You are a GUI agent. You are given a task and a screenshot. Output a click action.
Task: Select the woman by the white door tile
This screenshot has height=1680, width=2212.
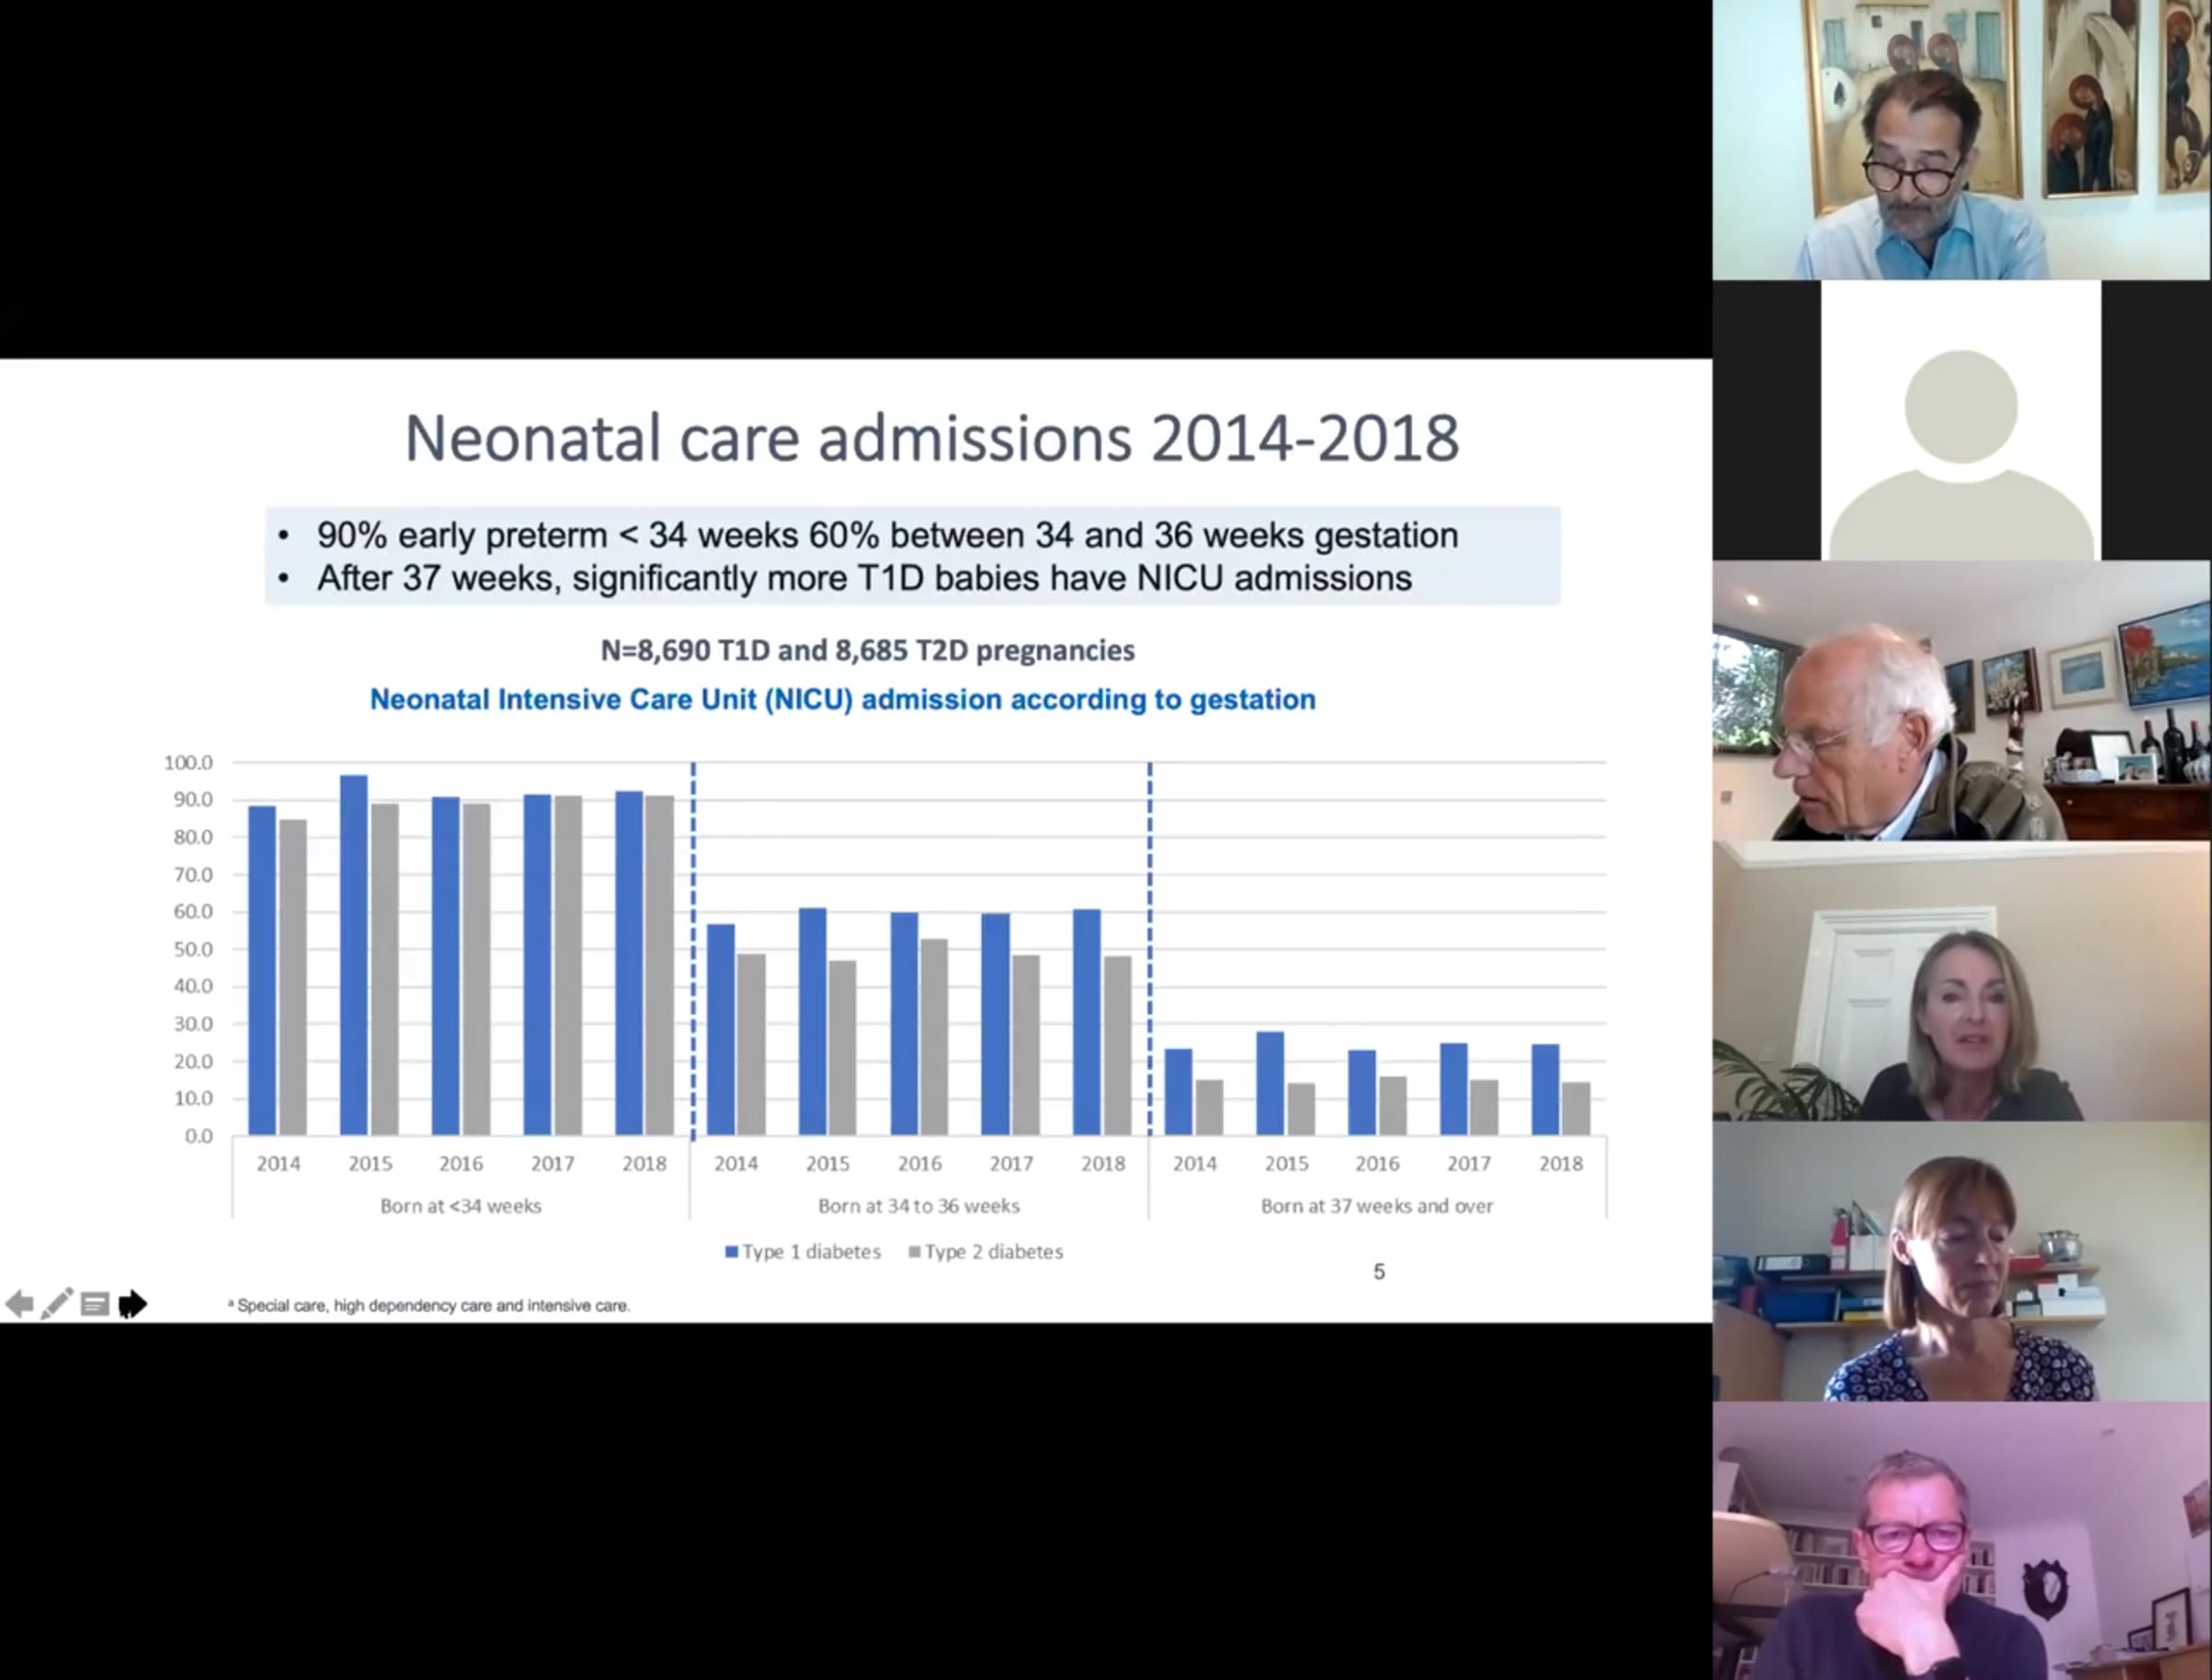pos(1962,981)
